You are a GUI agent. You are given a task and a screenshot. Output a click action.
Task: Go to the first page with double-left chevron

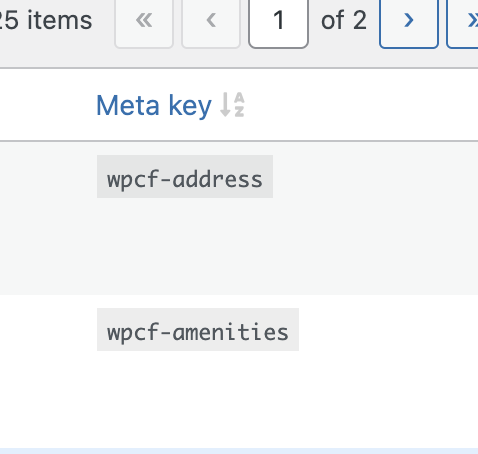tap(144, 21)
